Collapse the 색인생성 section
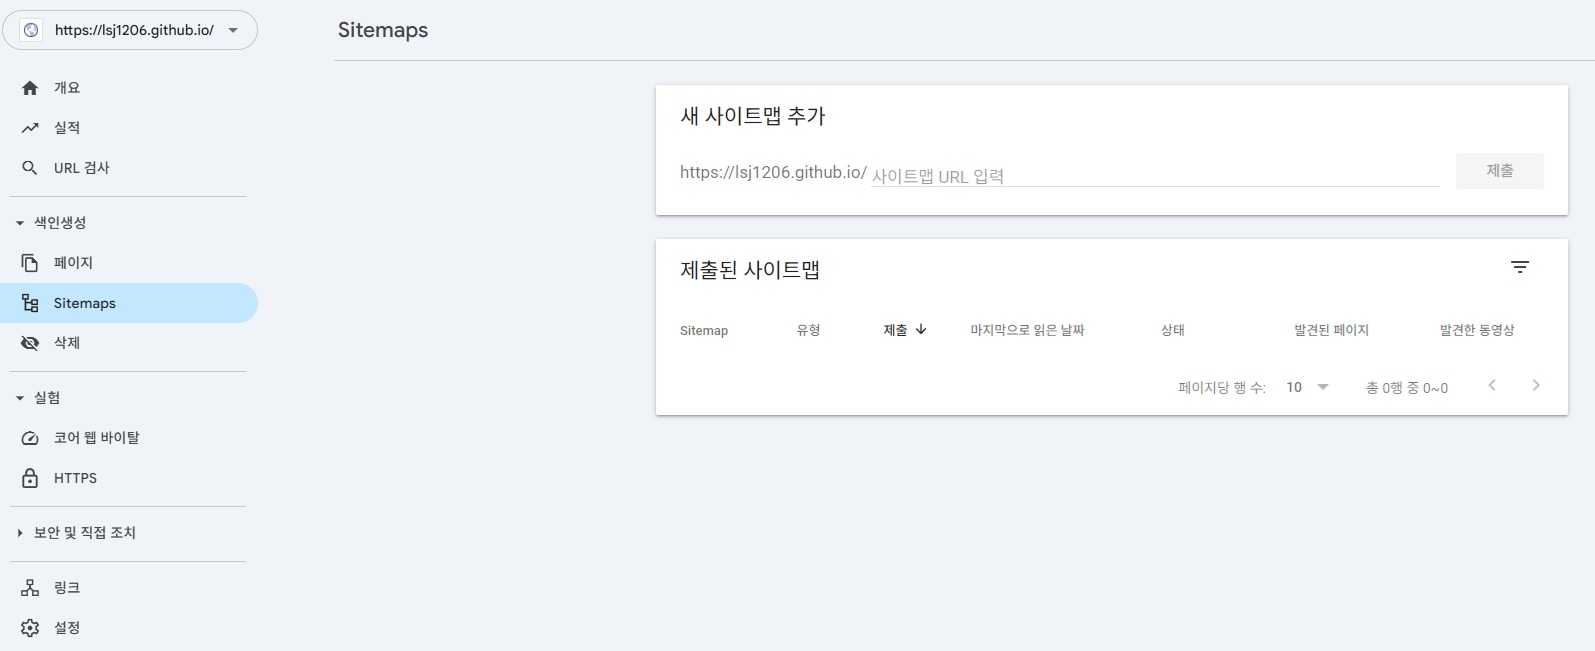 [20, 223]
